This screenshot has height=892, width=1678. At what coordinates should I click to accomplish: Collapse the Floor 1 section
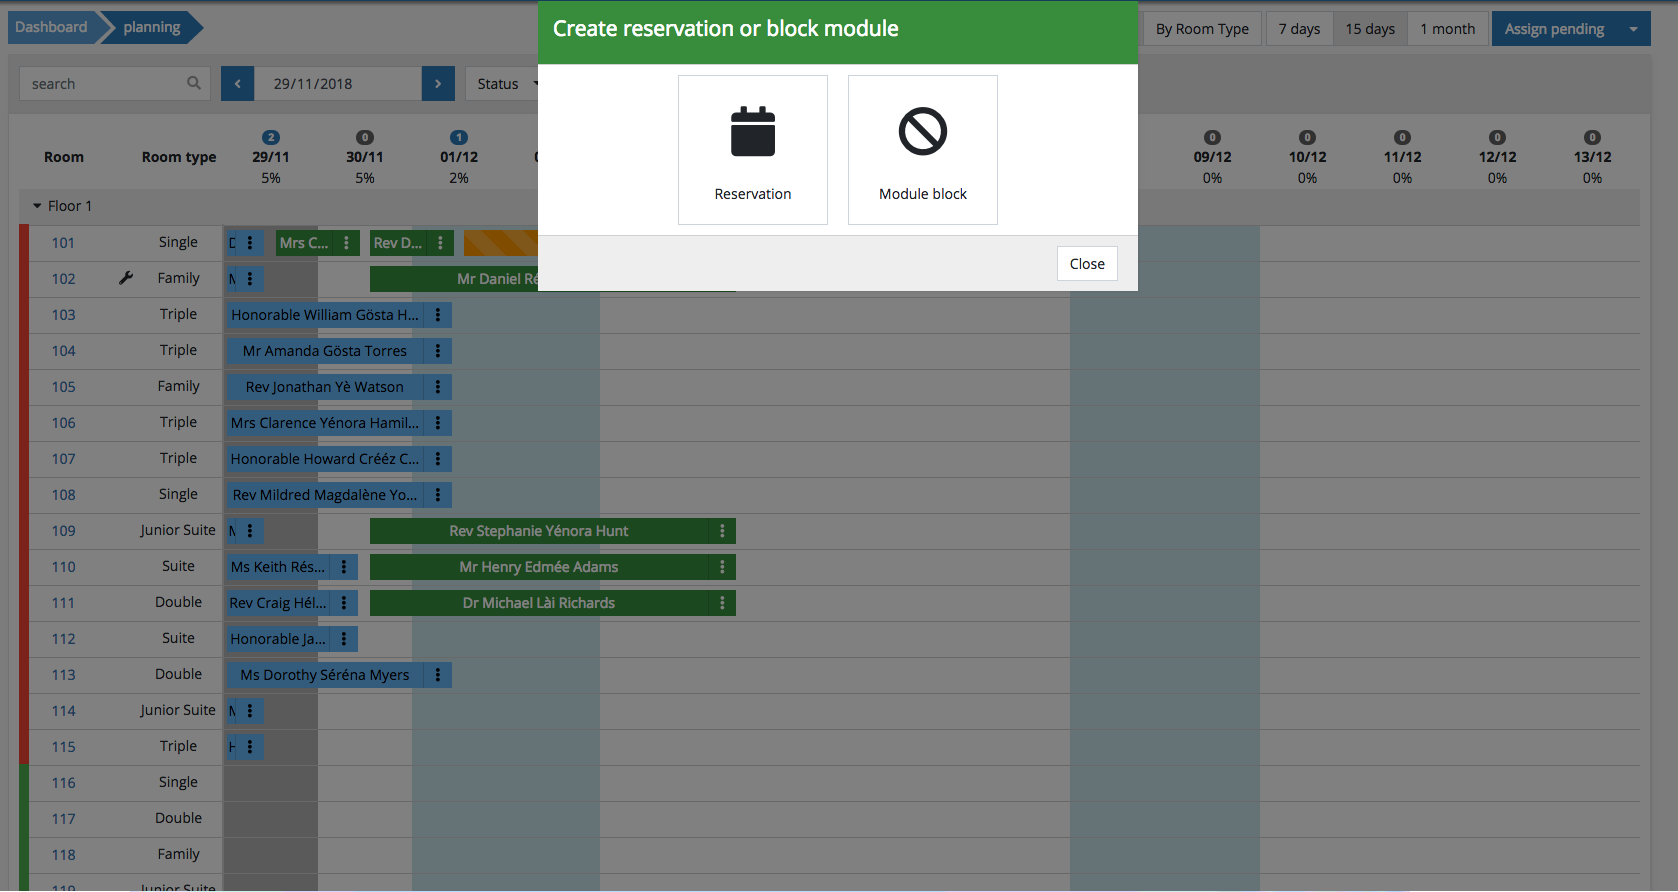38,206
